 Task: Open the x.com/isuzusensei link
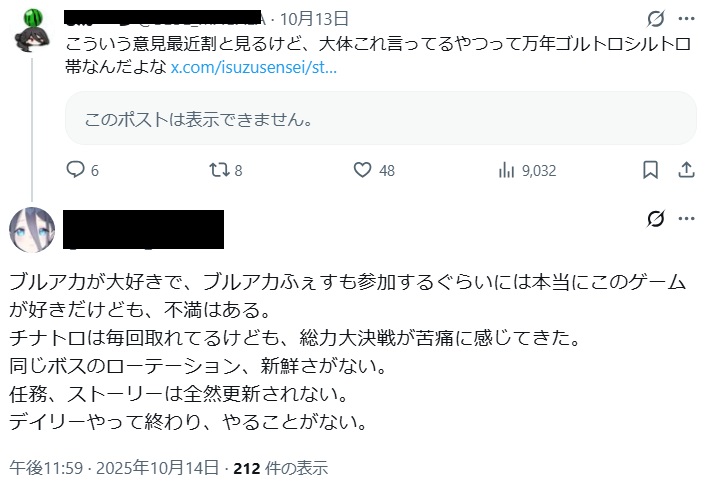(253, 68)
